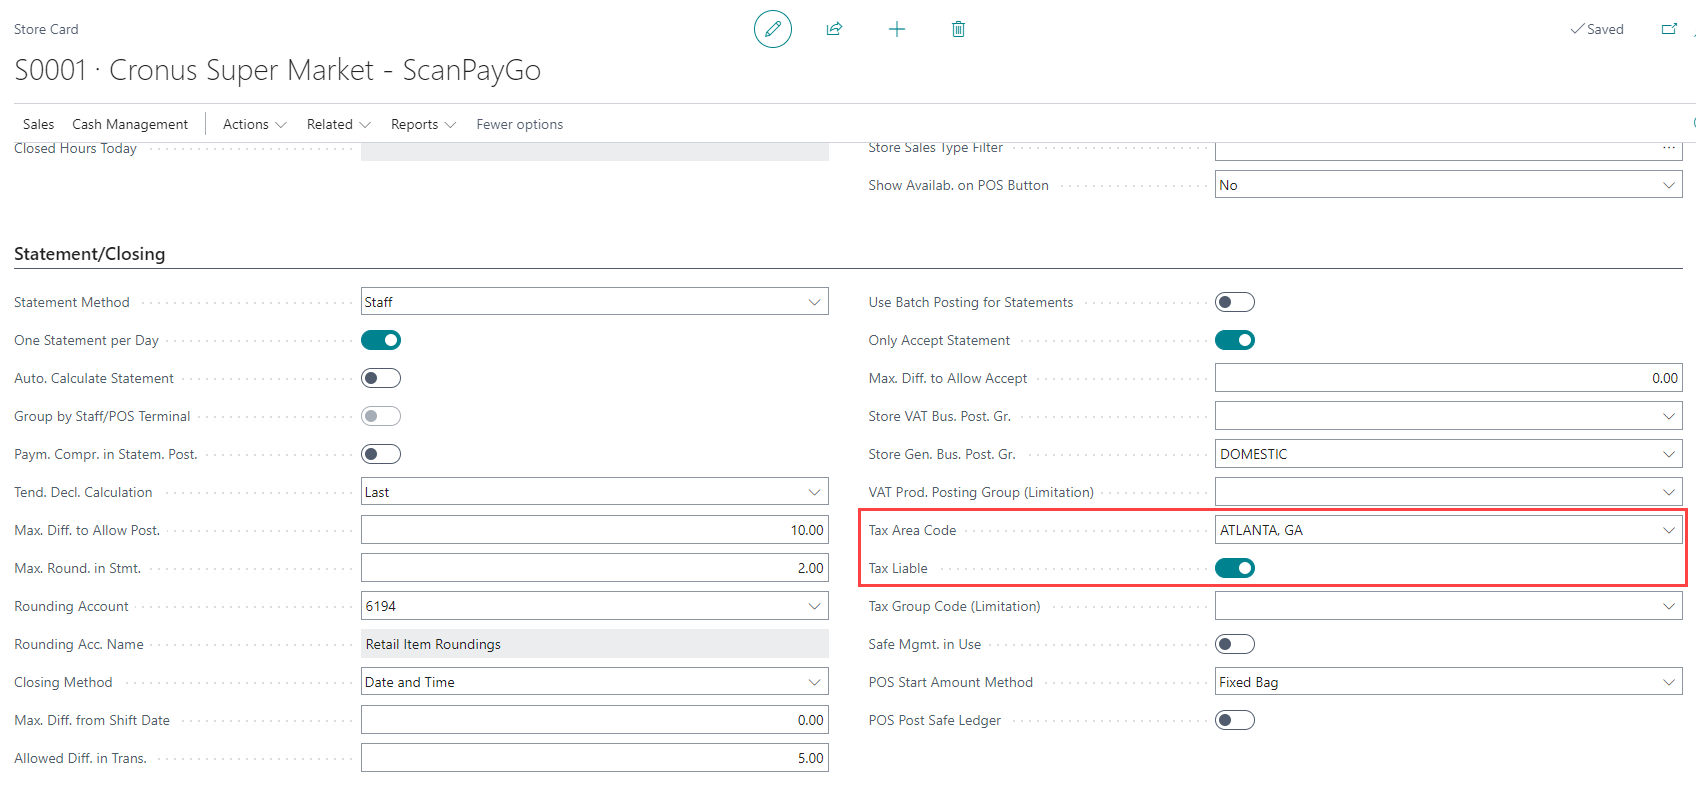Open card in new window icon
Viewport: 1696px width, 804px height.
point(1669,29)
